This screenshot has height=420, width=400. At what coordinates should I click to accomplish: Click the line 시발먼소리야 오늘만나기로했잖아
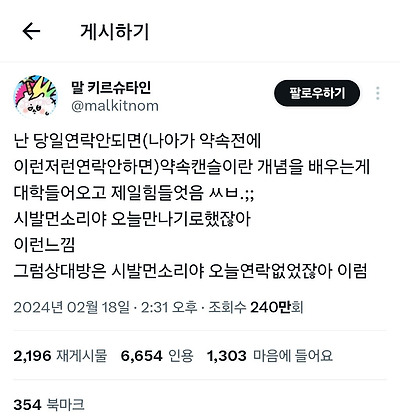pyautogui.click(x=132, y=219)
